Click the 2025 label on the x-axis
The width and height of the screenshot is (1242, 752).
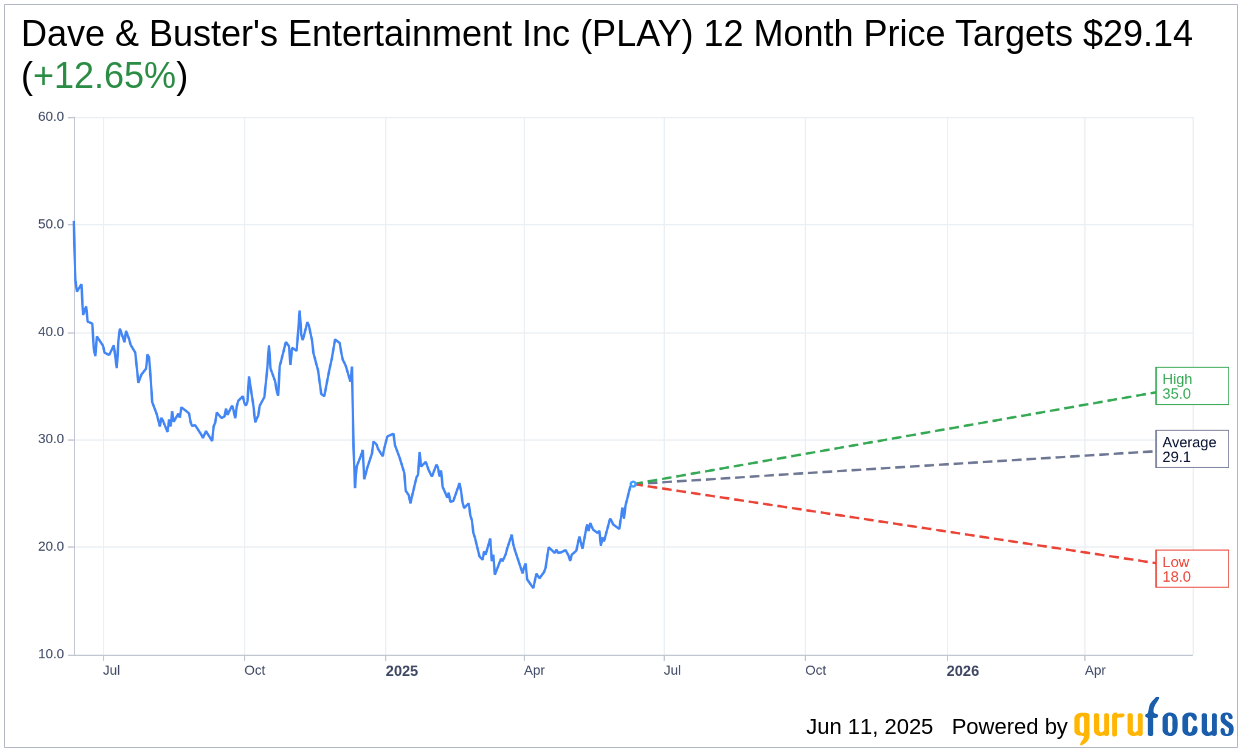pyautogui.click(x=402, y=670)
